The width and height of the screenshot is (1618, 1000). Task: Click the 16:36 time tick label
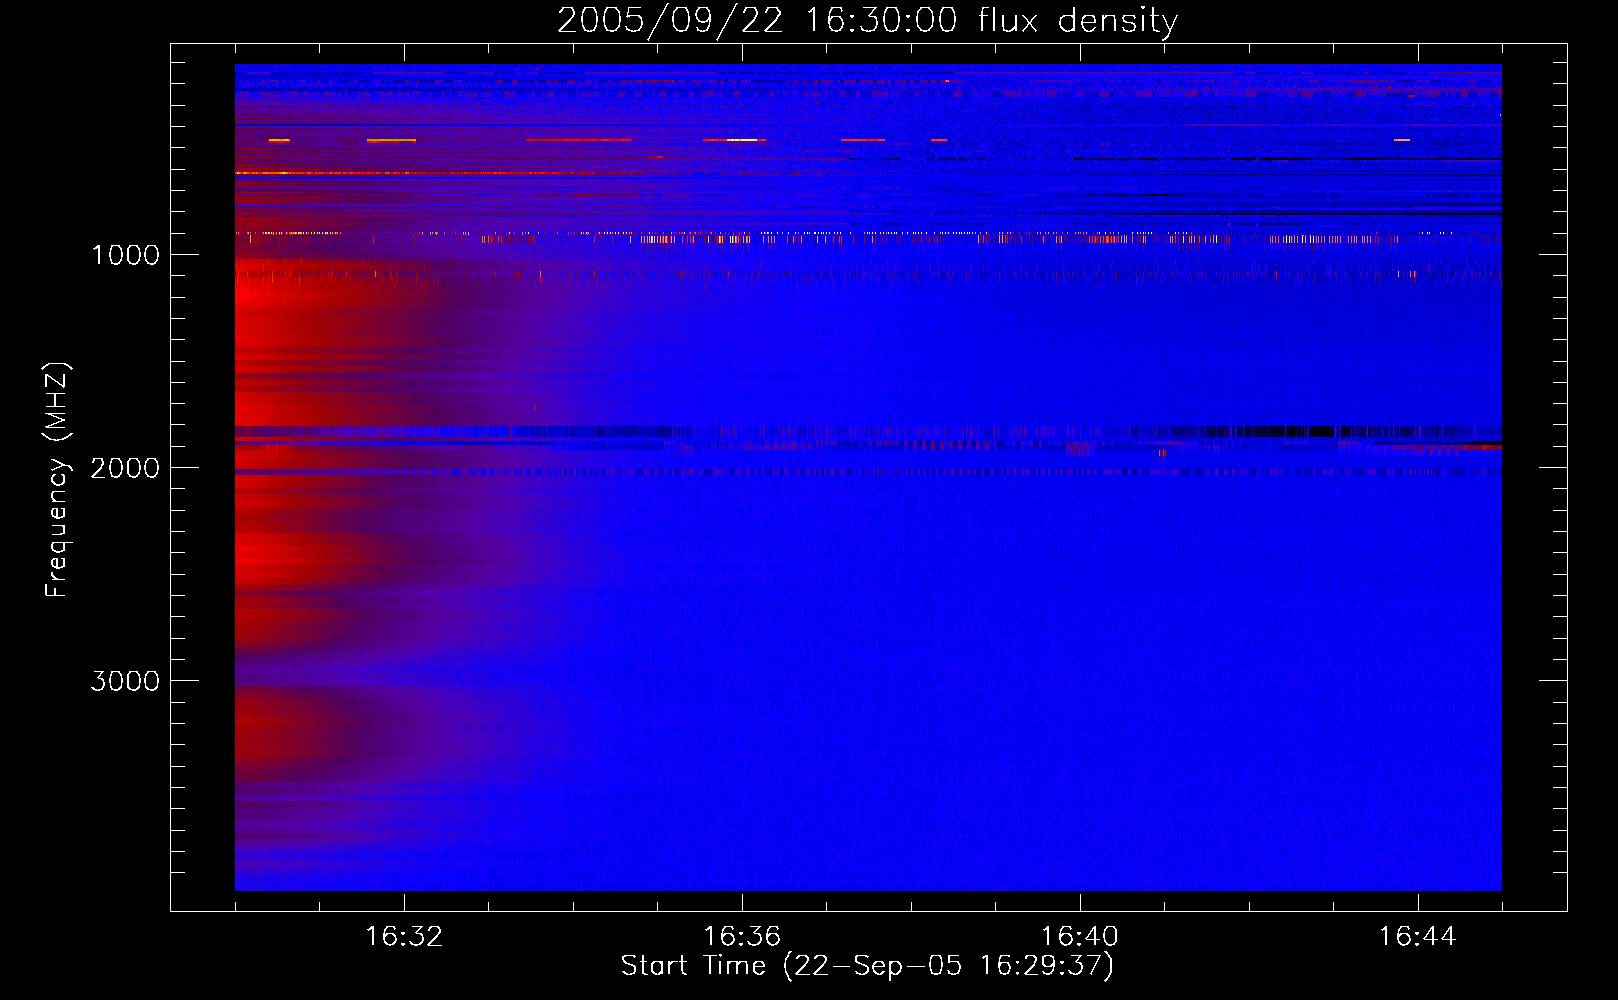(x=742, y=937)
